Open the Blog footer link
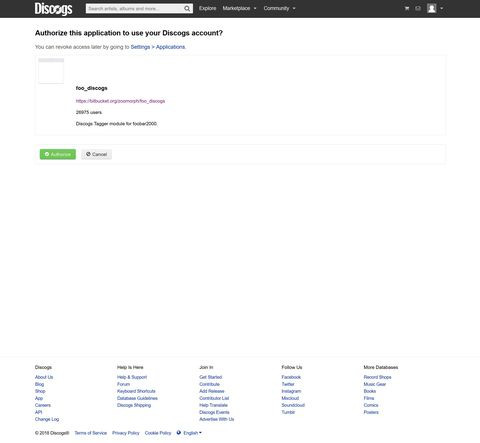Image resolution: width=480 pixels, height=443 pixels. pos(39,384)
